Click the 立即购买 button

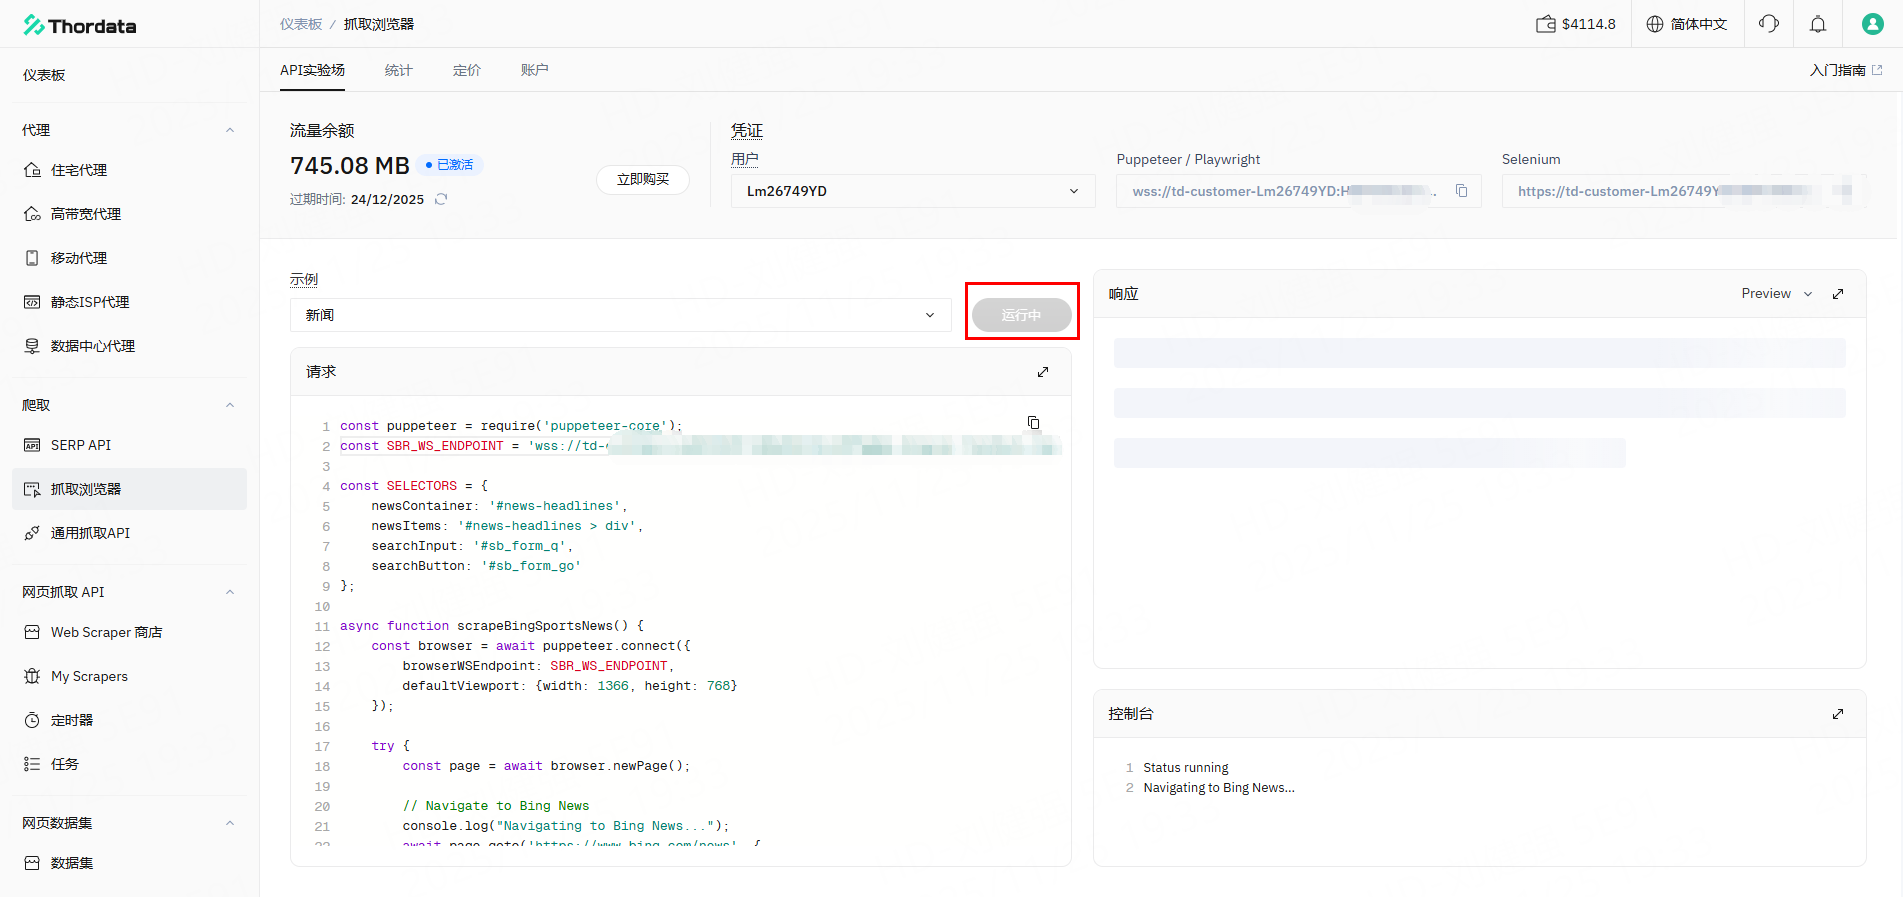click(643, 180)
